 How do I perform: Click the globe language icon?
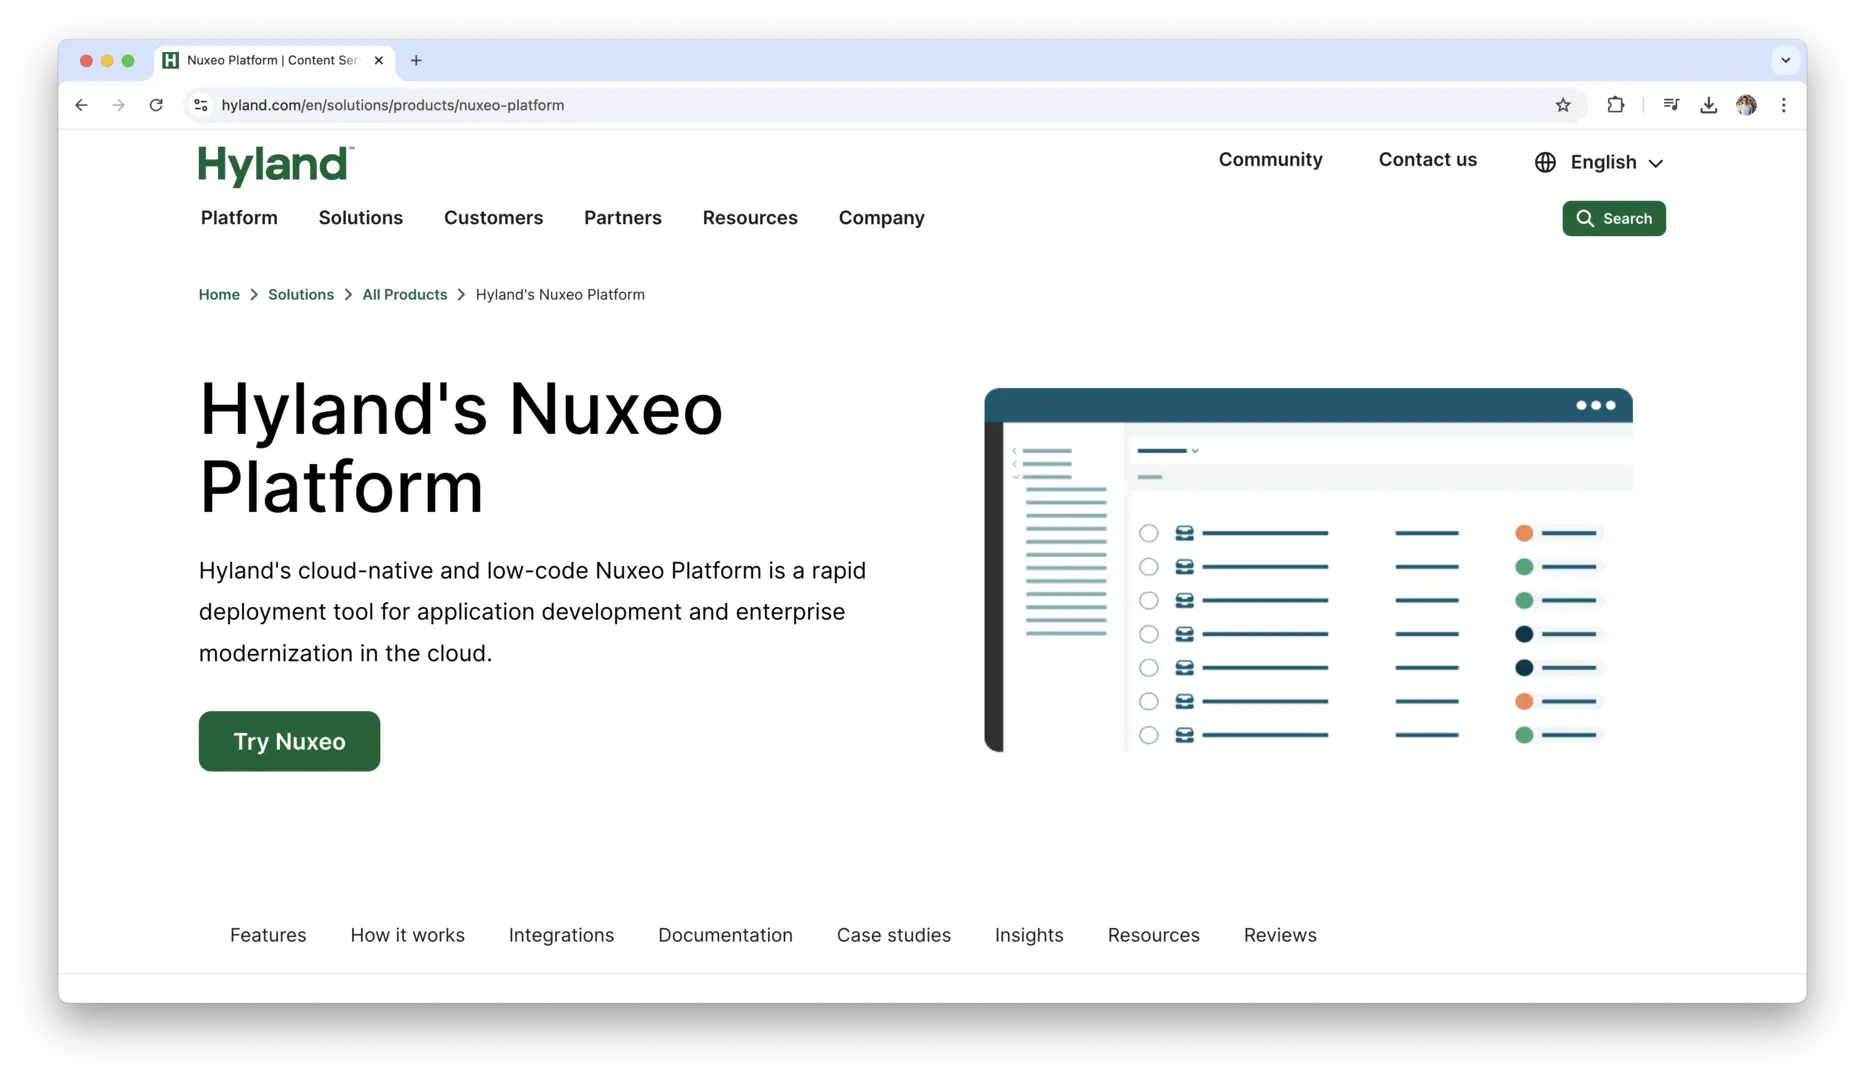(1545, 162)
